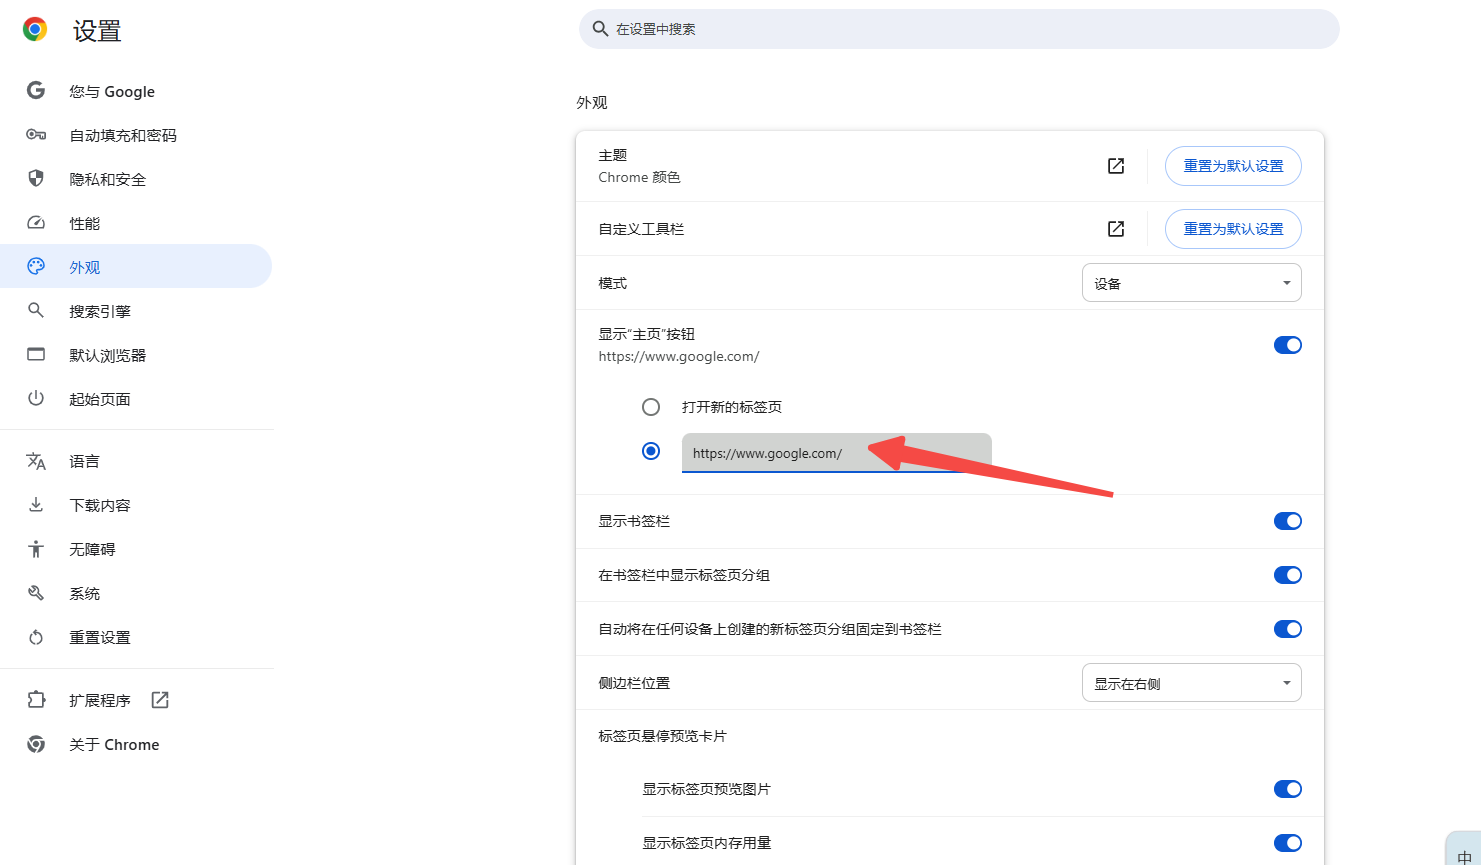Click the browser window icon beside 默认浏览器
Screen dimensions: 1481x865
(36, 355)
